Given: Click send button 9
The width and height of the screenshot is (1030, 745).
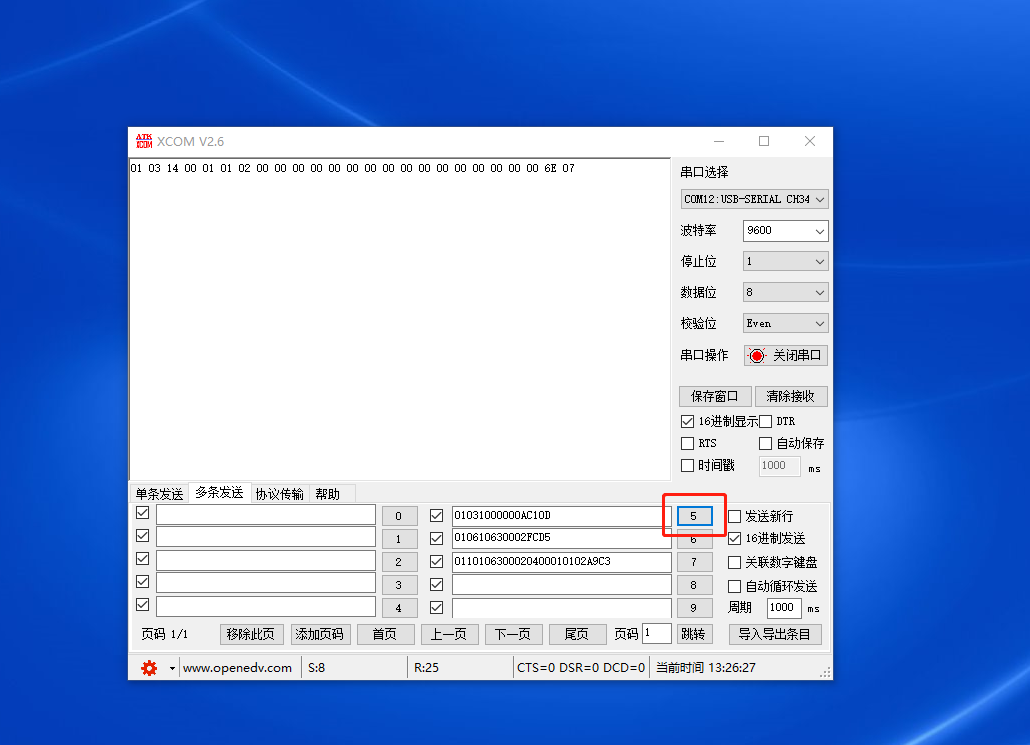Looking at the screenshot, I should pos(694,608).
